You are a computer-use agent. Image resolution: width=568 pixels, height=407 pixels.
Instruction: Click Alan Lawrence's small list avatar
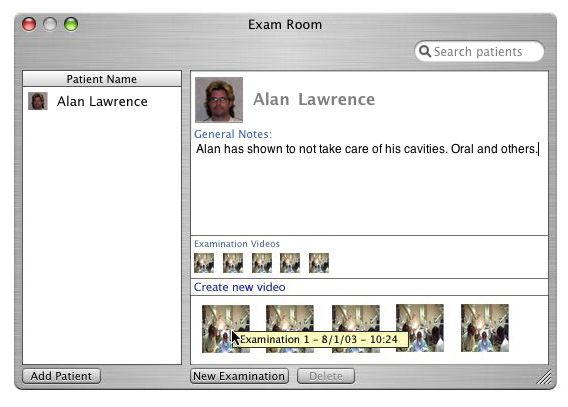(x=38, y=101)
